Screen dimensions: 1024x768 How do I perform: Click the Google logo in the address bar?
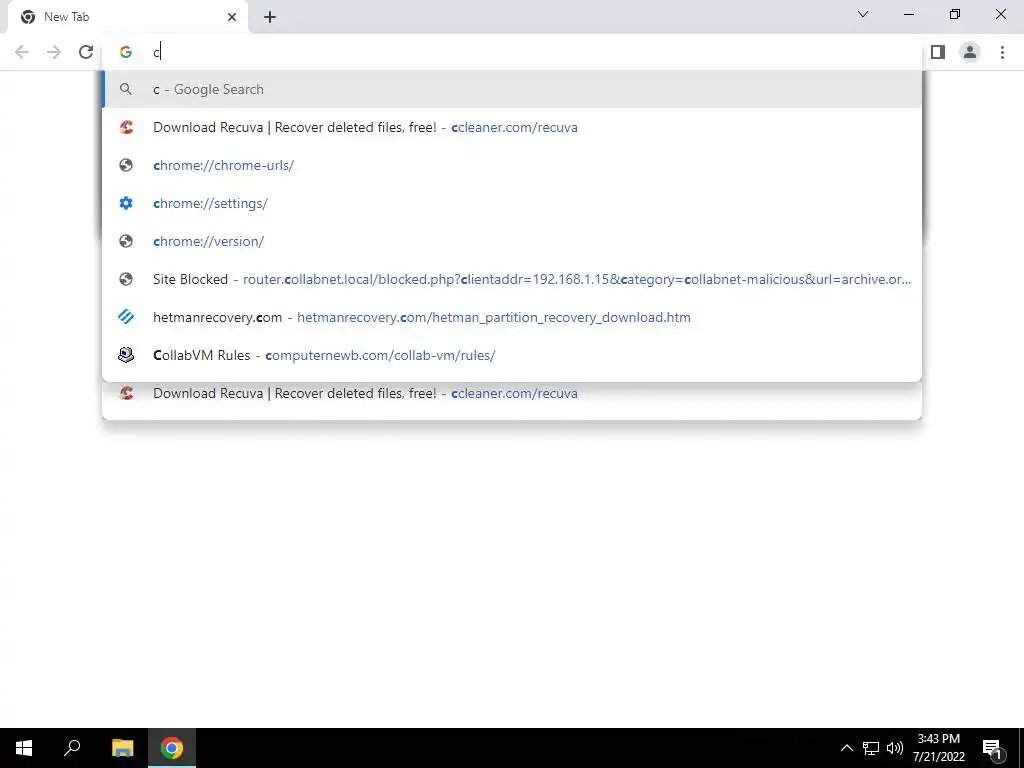(x=126, y=52)
